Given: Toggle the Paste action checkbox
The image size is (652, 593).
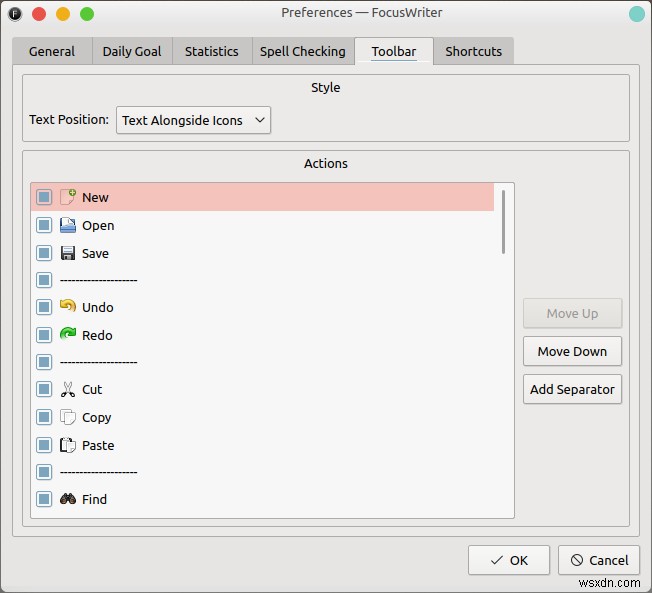Looking at the screenshot, I should [x=44, y=445].
